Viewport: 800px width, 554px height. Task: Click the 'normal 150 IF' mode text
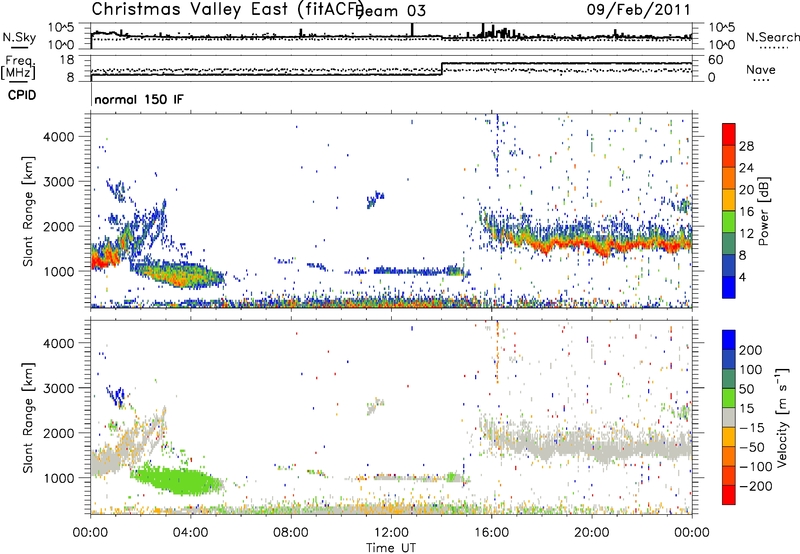(138, 99)
